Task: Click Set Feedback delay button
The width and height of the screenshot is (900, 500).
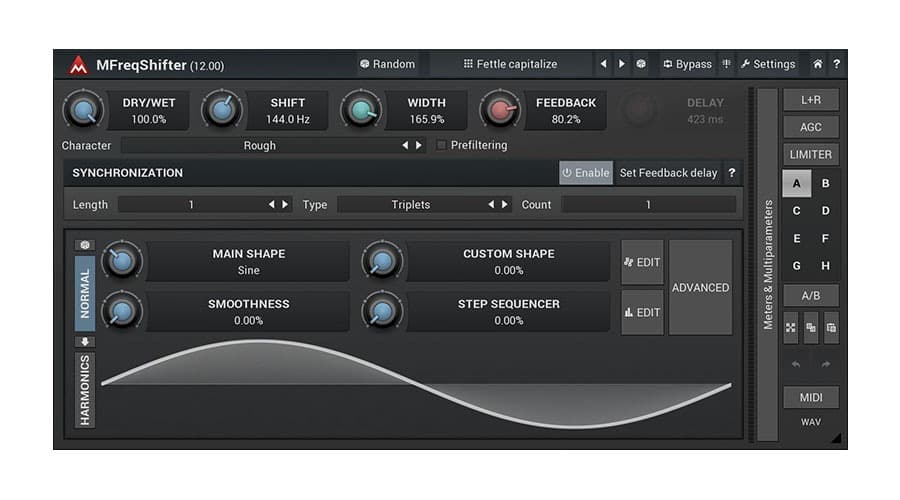Action: (x=669, y=173)
